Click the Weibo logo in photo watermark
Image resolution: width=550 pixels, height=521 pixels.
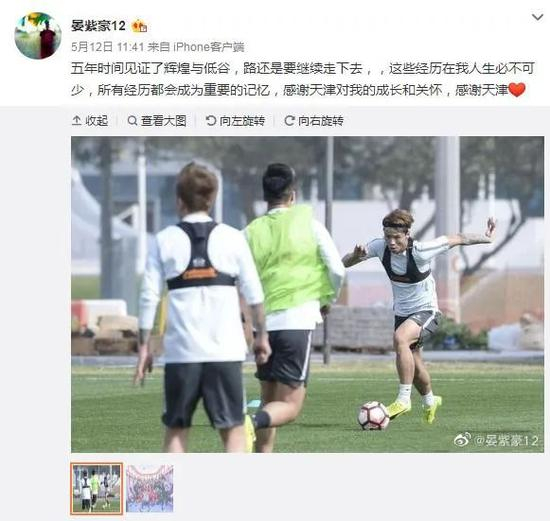coord(463,439)
